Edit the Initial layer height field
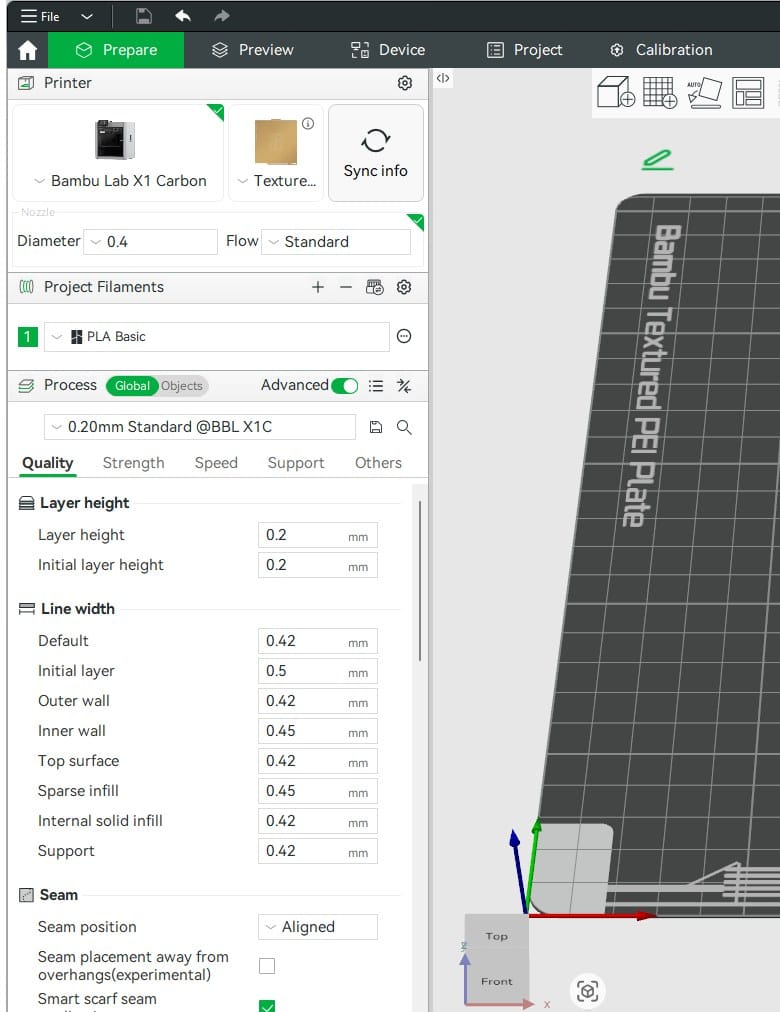Viewport: 780px width, 1012px height. [x=317, y=565]
